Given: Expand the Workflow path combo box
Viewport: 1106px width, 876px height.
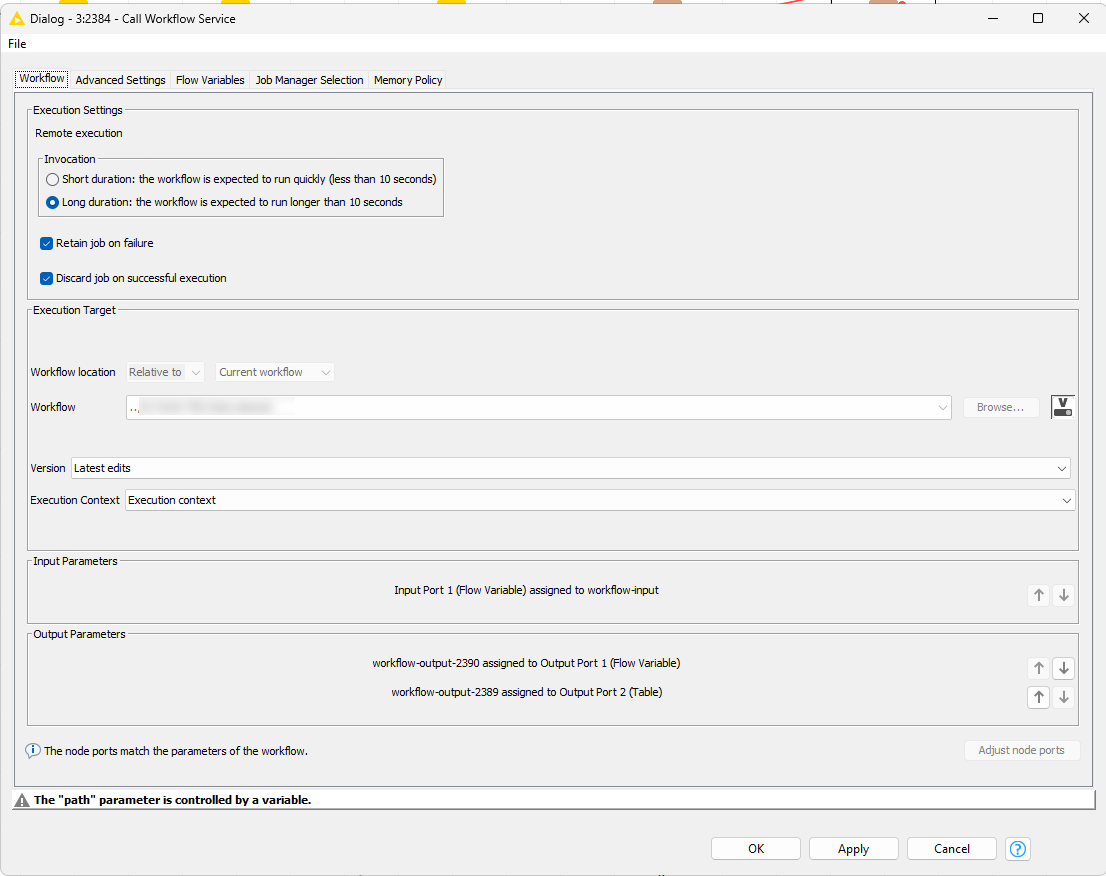Looking at the screenshot, I should (942, 407).
